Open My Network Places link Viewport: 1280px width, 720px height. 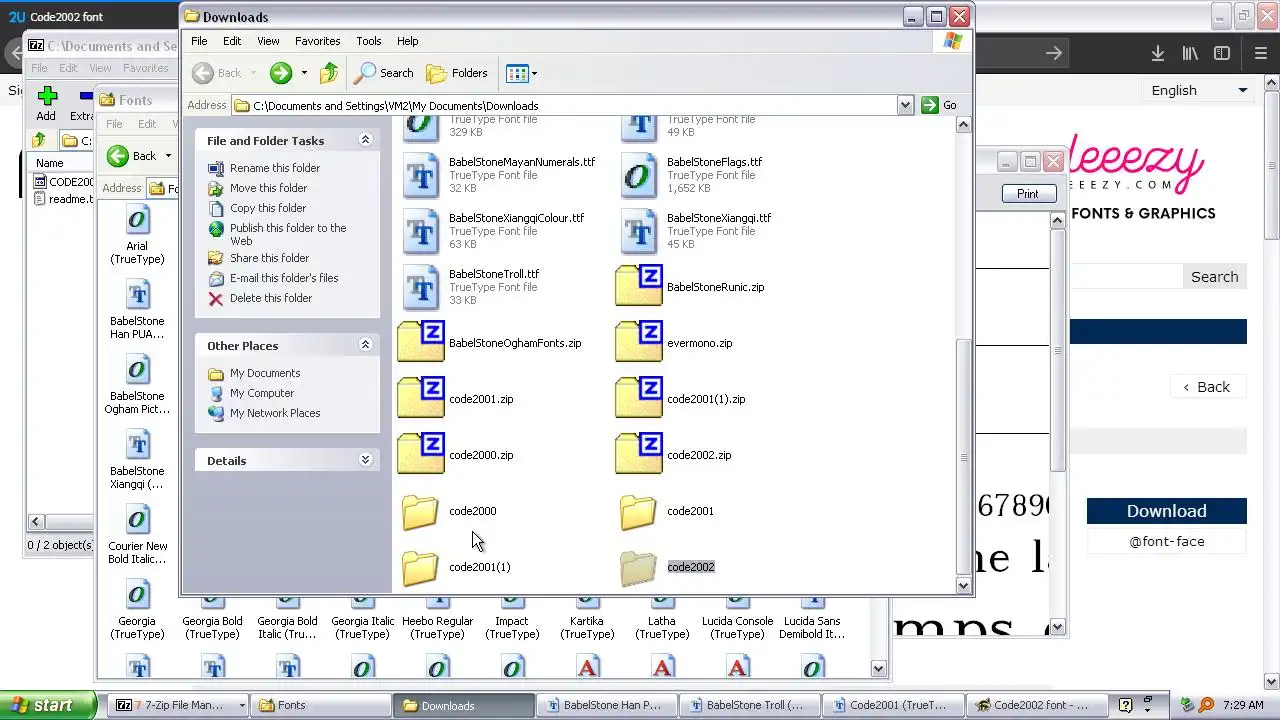[275, 413]
